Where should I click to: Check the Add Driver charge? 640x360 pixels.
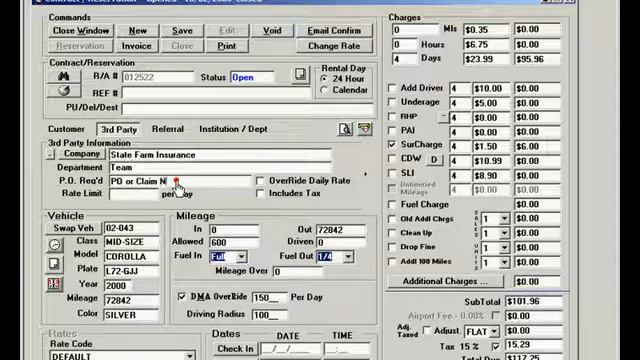[x=392, y=88]
